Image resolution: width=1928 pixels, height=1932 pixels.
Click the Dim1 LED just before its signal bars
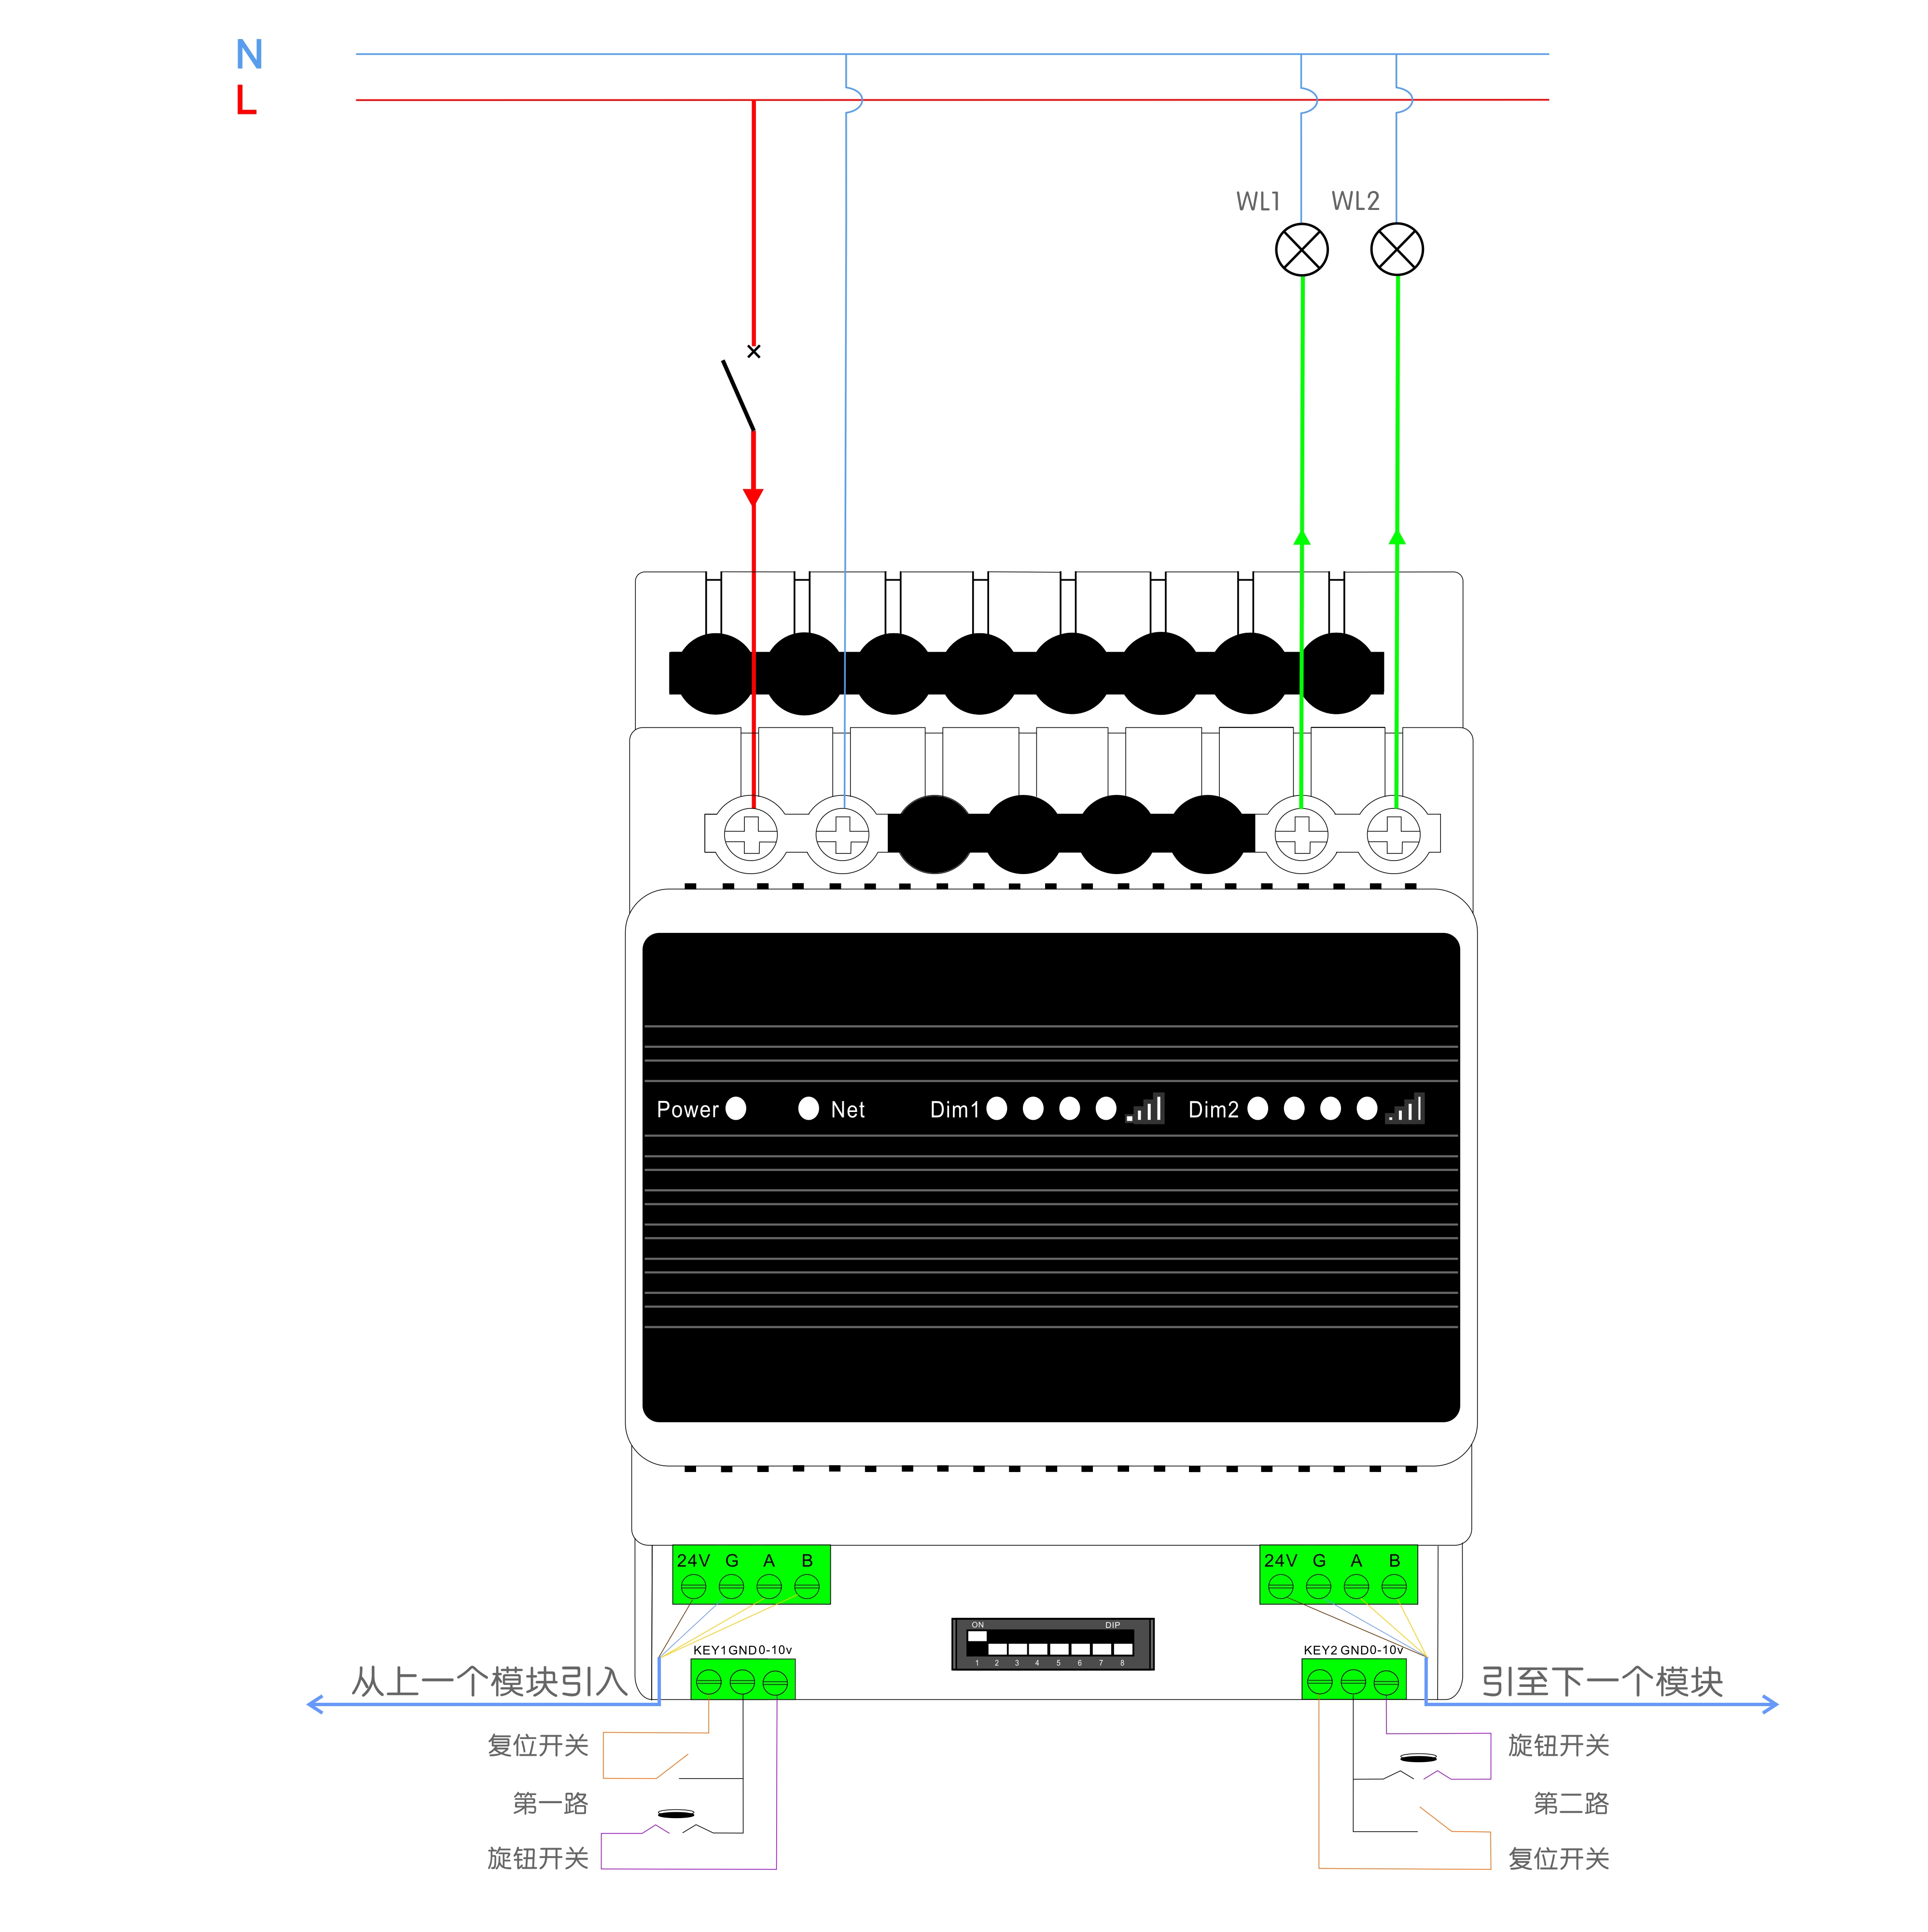1105,1108
